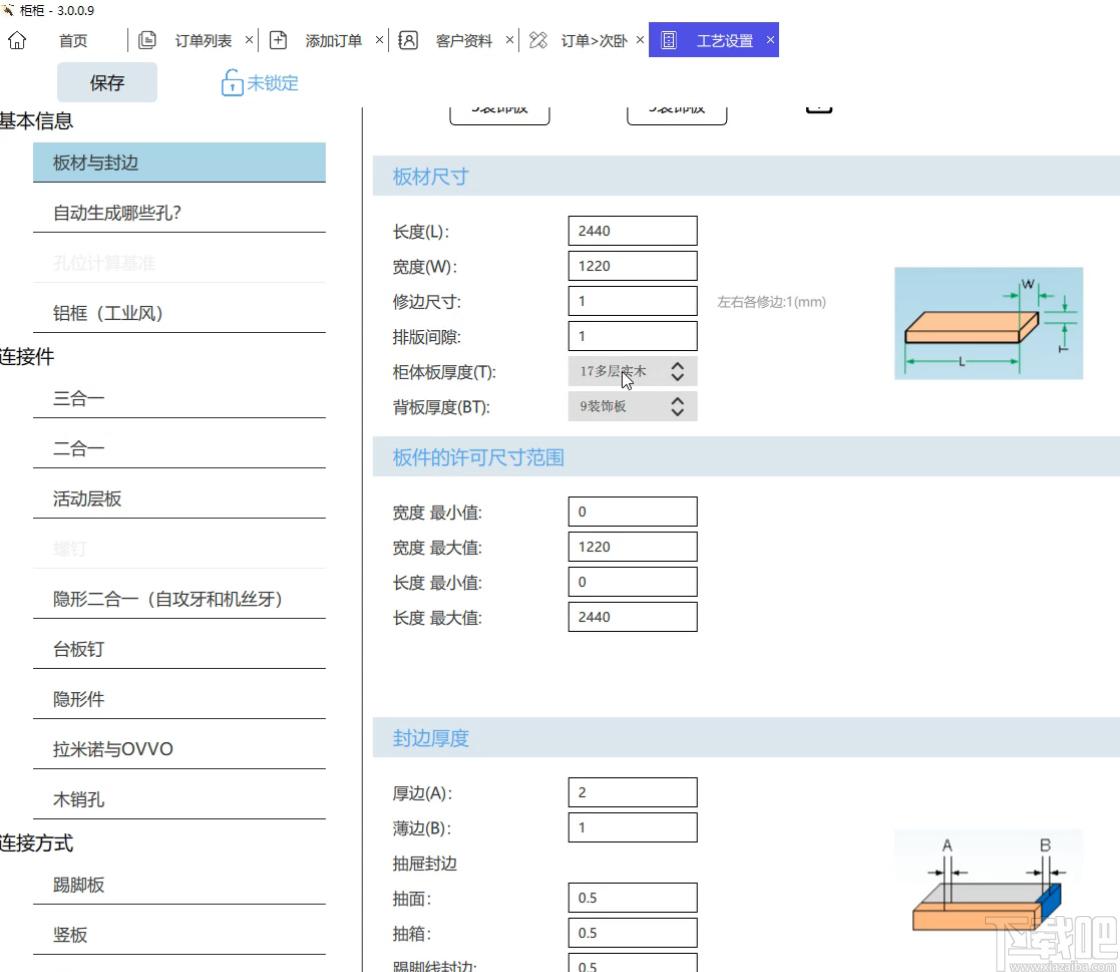Click the home icon in the tab bar
The width and height of the screenshot is (1120, 972).
[x=17, y=40]
